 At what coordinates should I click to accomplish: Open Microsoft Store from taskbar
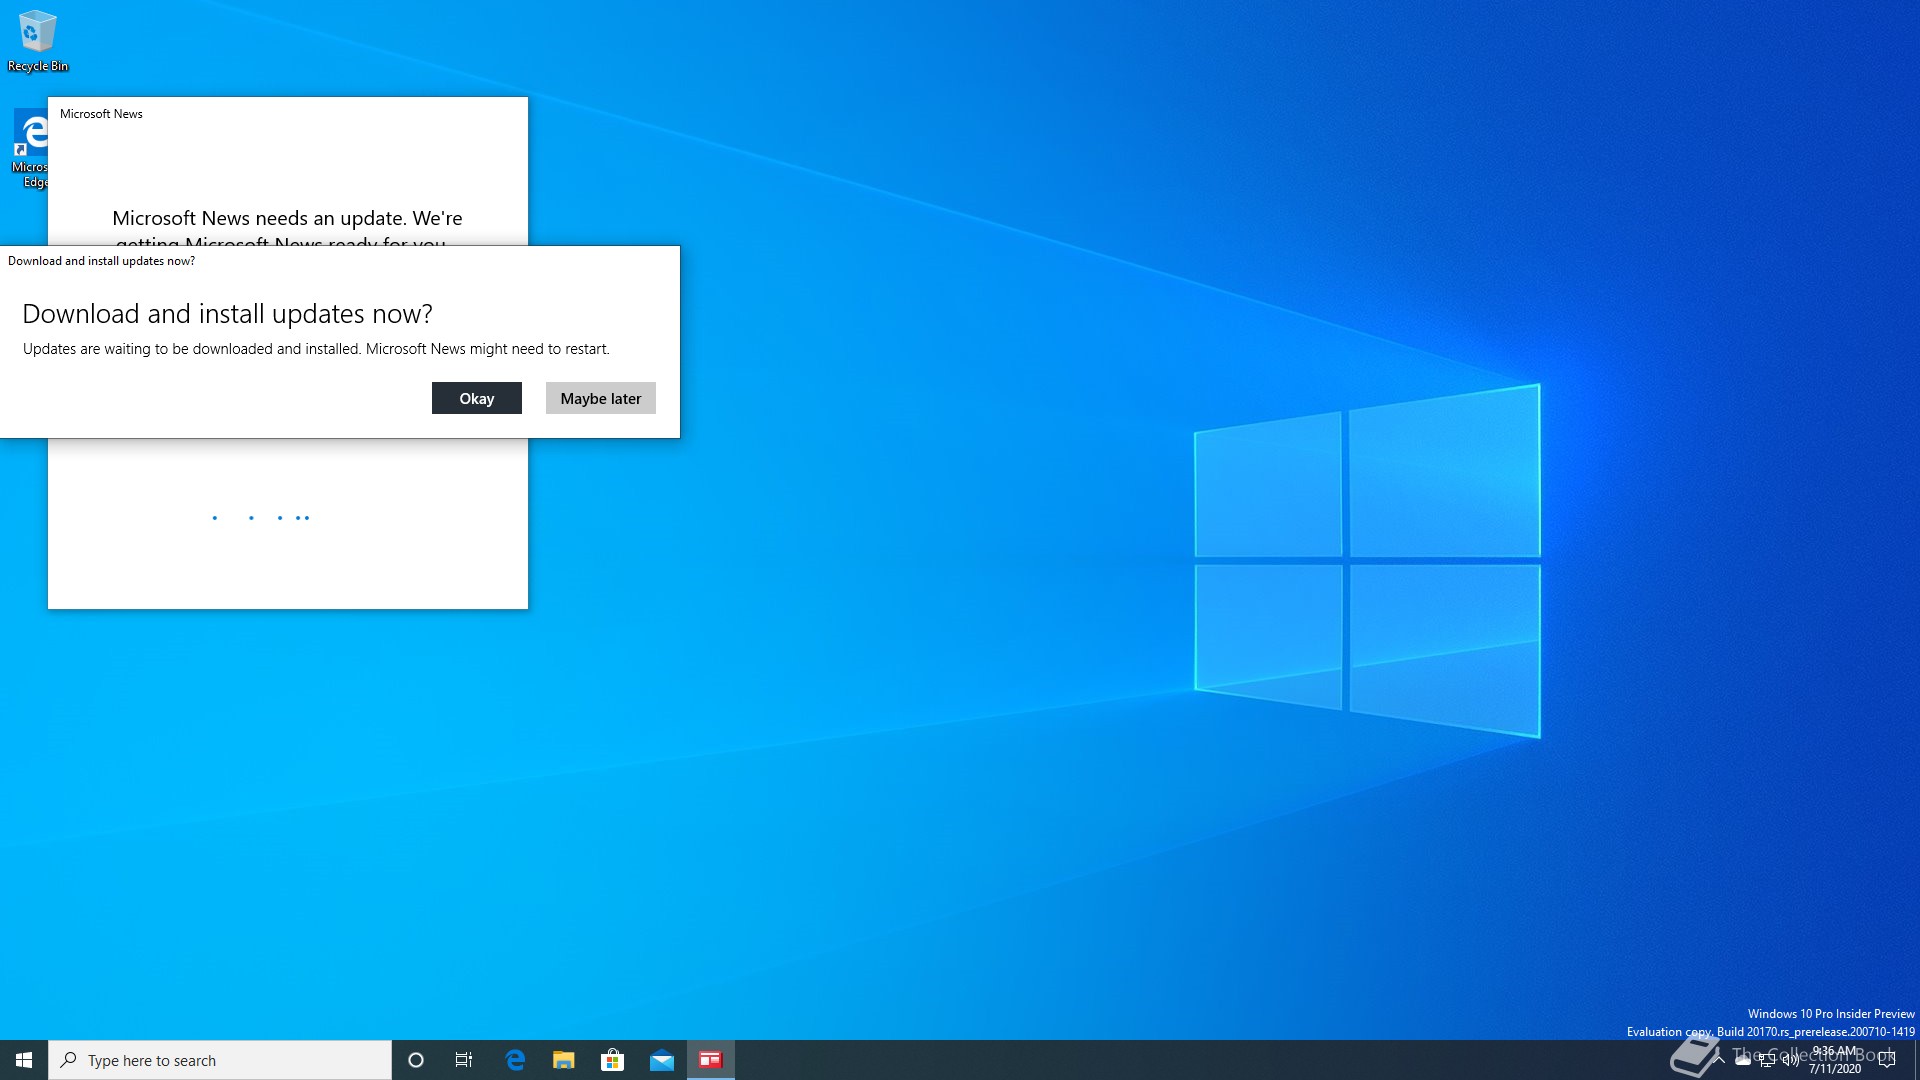(613, 1060)
